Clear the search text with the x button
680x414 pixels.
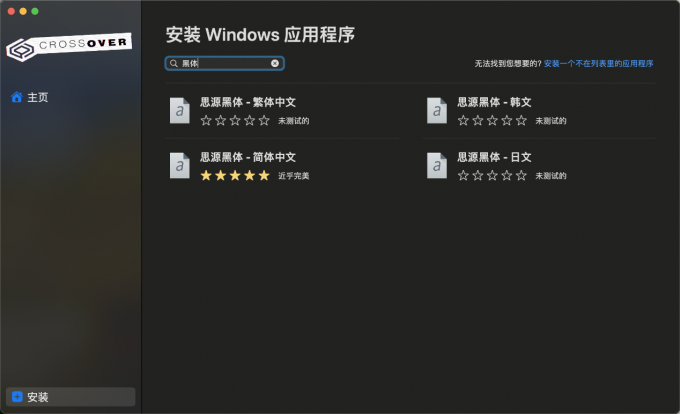pyautogui.click(x=275, y=63)
